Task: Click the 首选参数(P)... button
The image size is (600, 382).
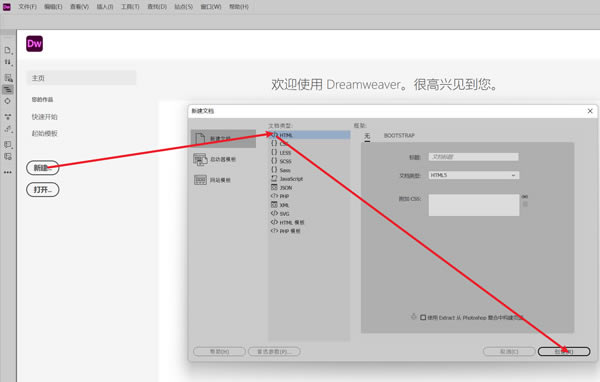Action: click(x=274, y=351)
